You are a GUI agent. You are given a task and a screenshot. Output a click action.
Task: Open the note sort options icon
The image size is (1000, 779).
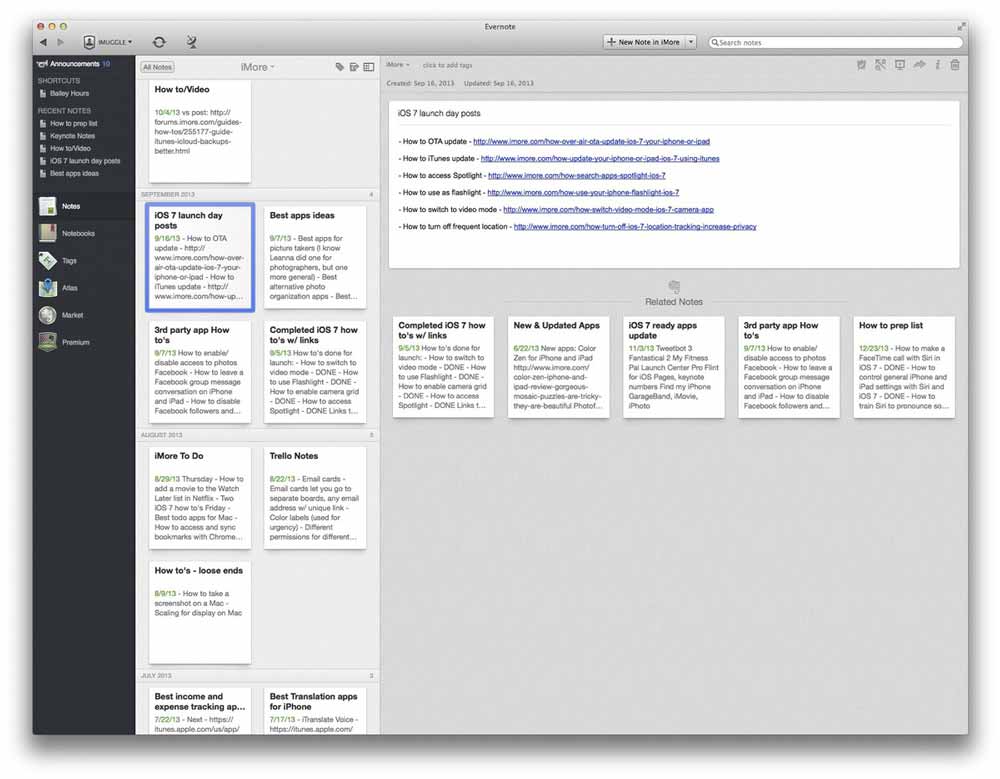point(354,67)
